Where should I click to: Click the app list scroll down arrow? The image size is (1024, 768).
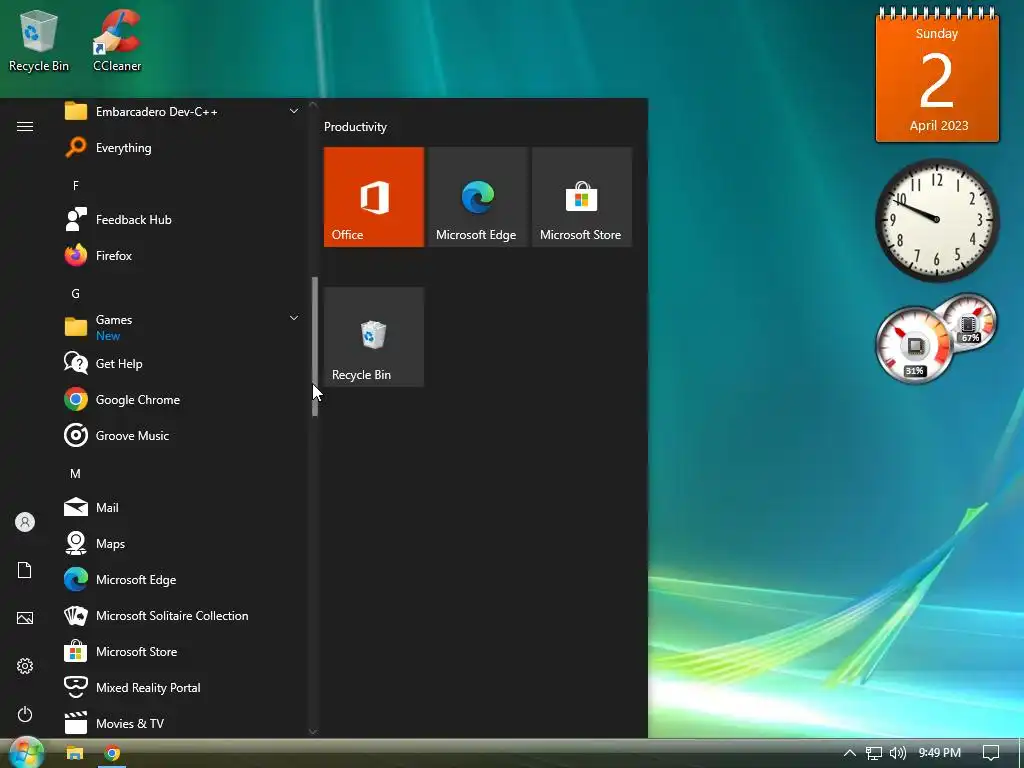313,732
